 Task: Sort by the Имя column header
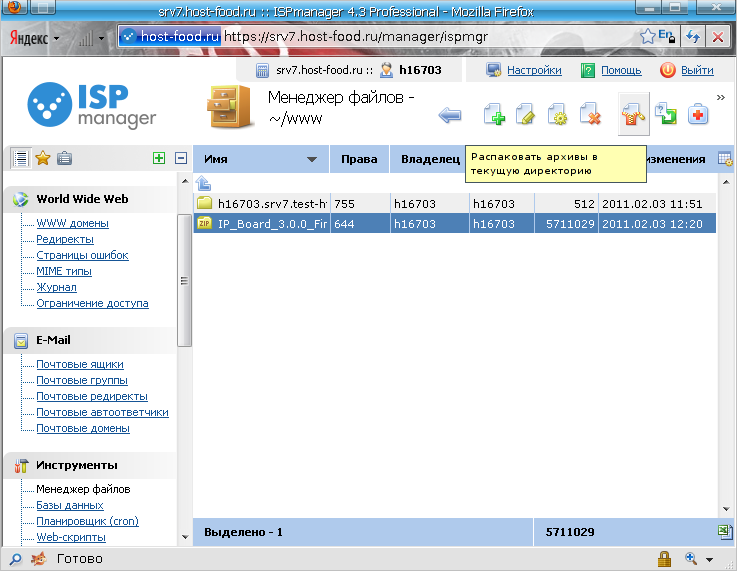260,159
